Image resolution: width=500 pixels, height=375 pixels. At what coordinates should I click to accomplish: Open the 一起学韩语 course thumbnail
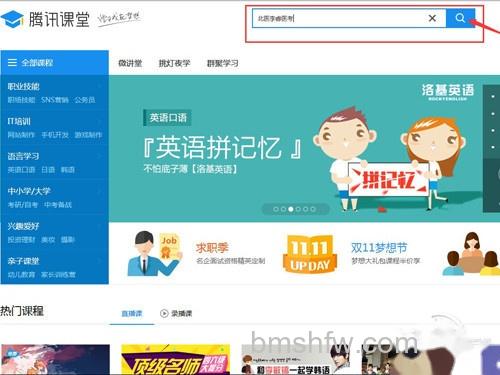tap(296, 360)
